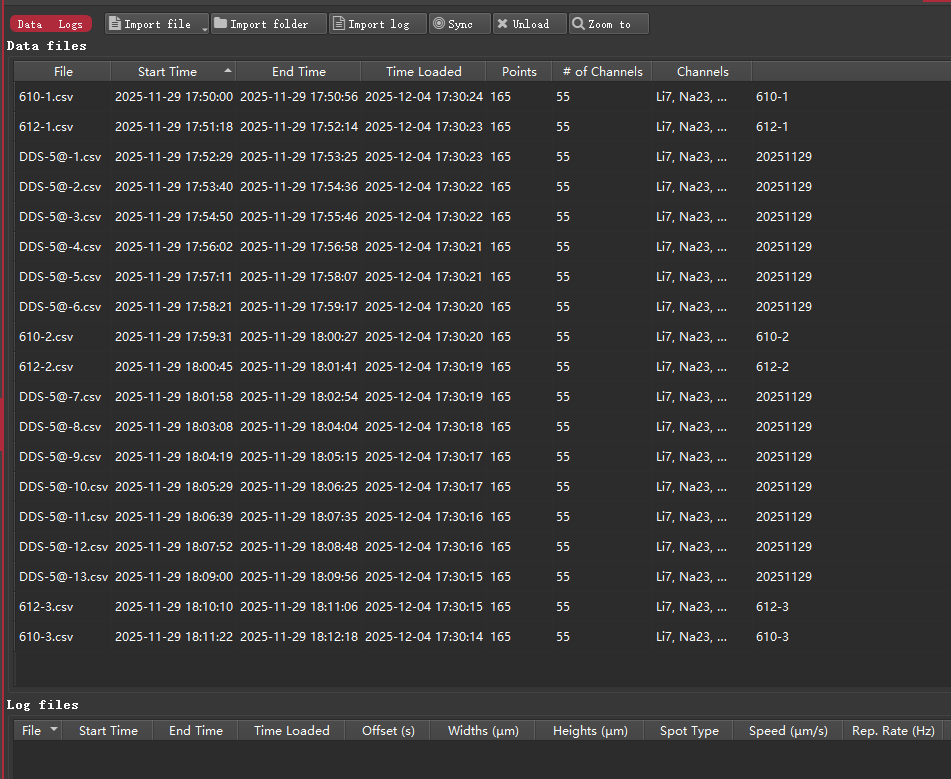Click the Import file button
The height and width of the screenshot is (779, 951).
pyautogui.click(x=152, y=24)
